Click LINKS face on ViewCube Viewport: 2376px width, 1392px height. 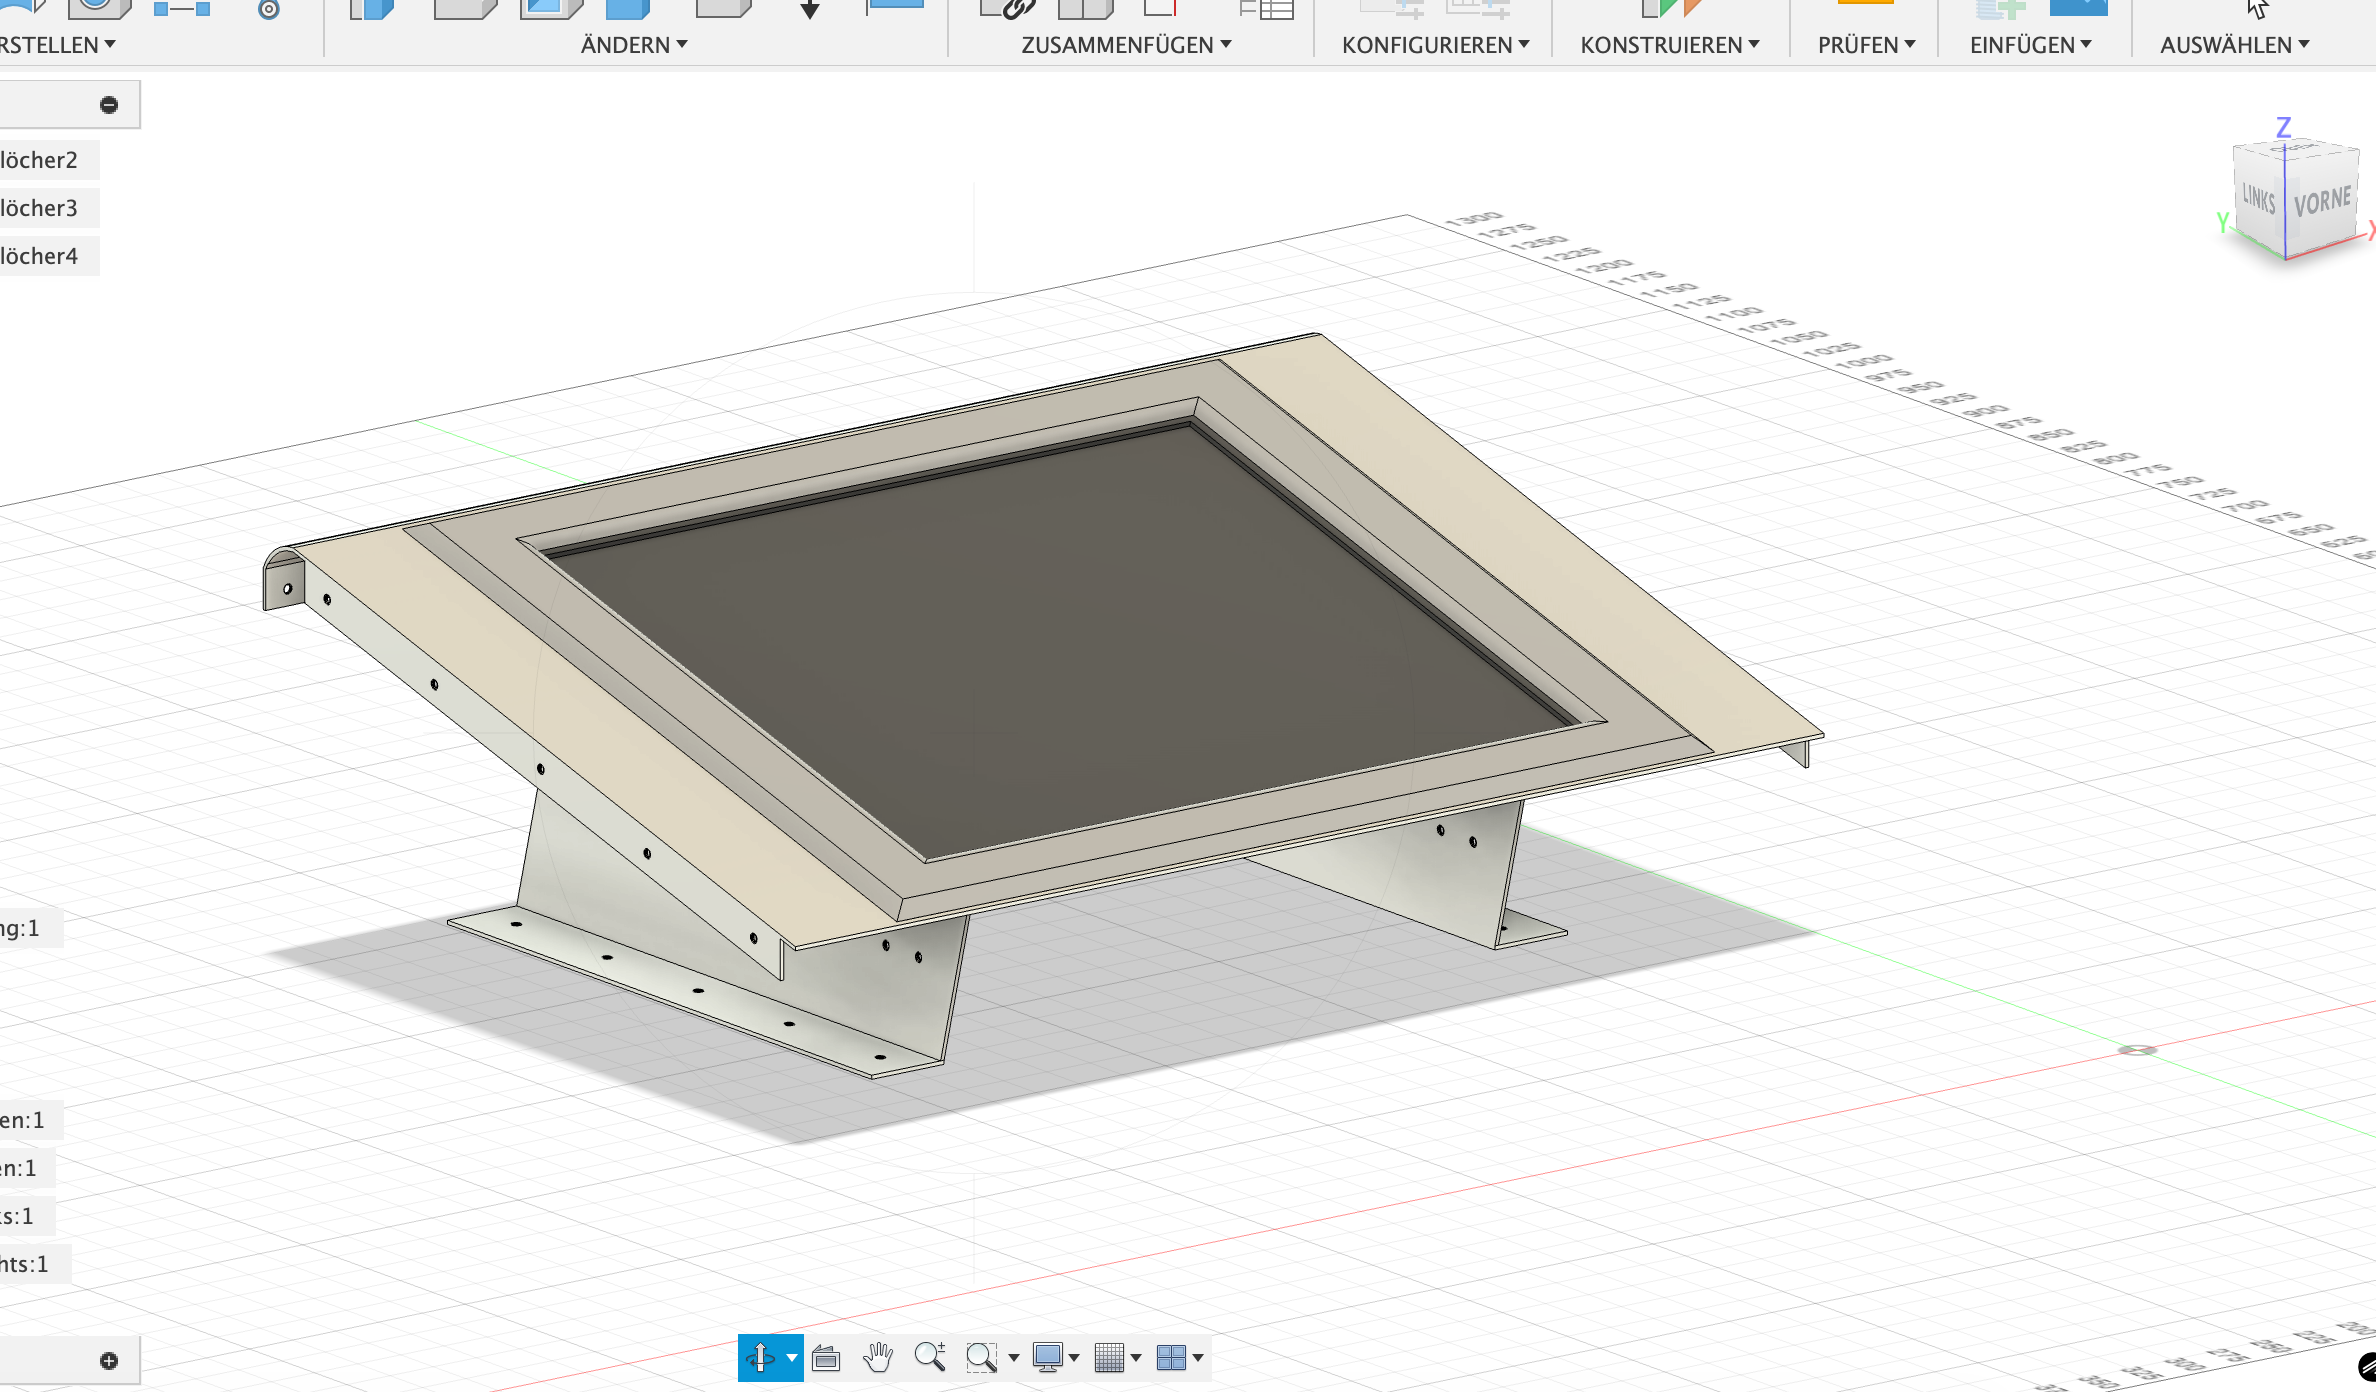click(x=2258, y=198)
